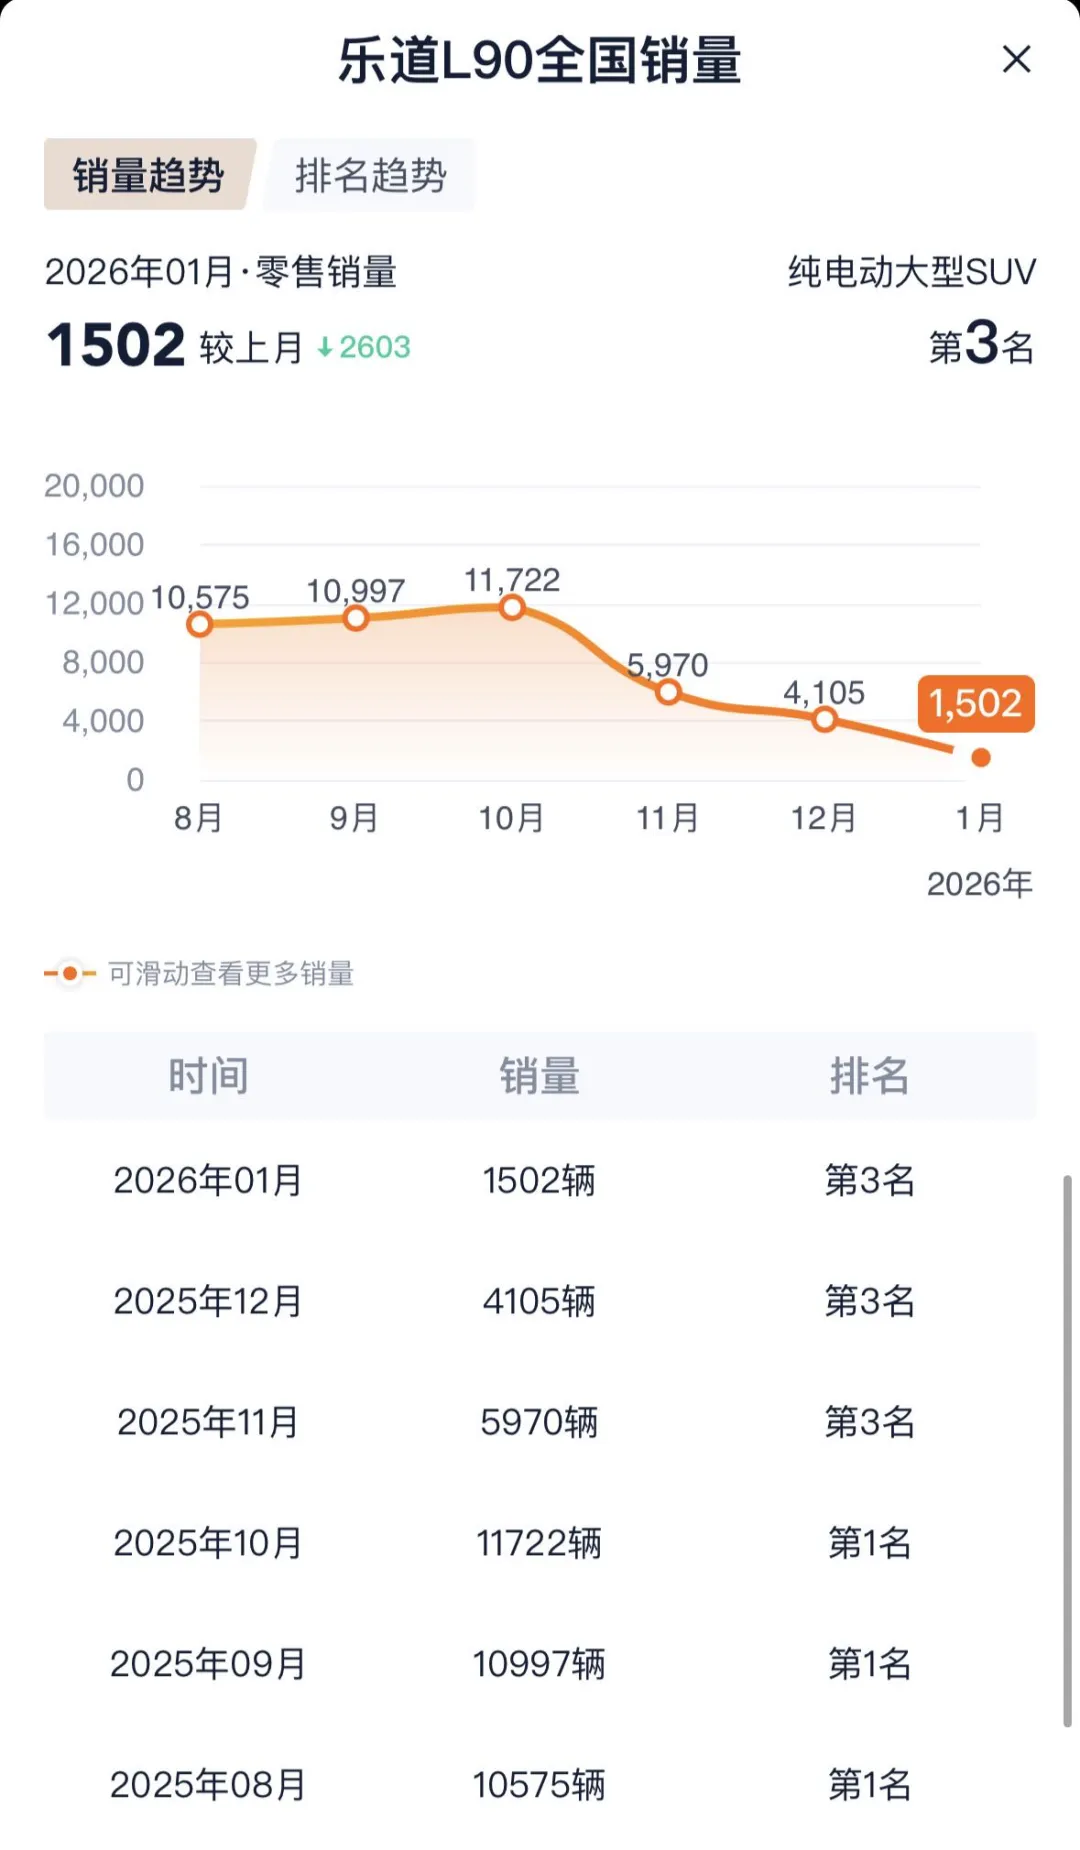Click 第3名 in the 2026年01月 row
The height and width of the screenshot is (1850, 1080).
870,1180
